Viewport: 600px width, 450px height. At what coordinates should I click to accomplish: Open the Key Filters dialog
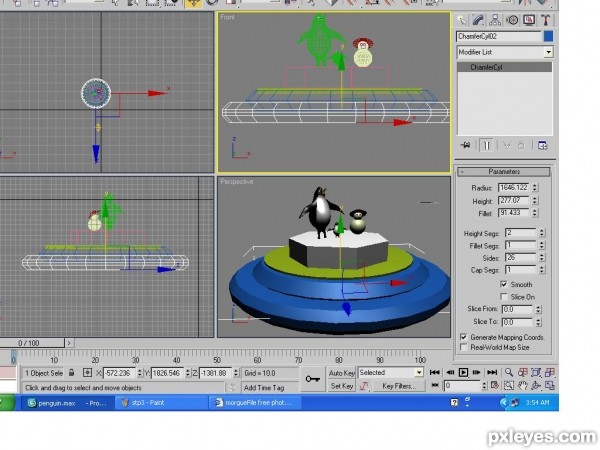[399, 386]
